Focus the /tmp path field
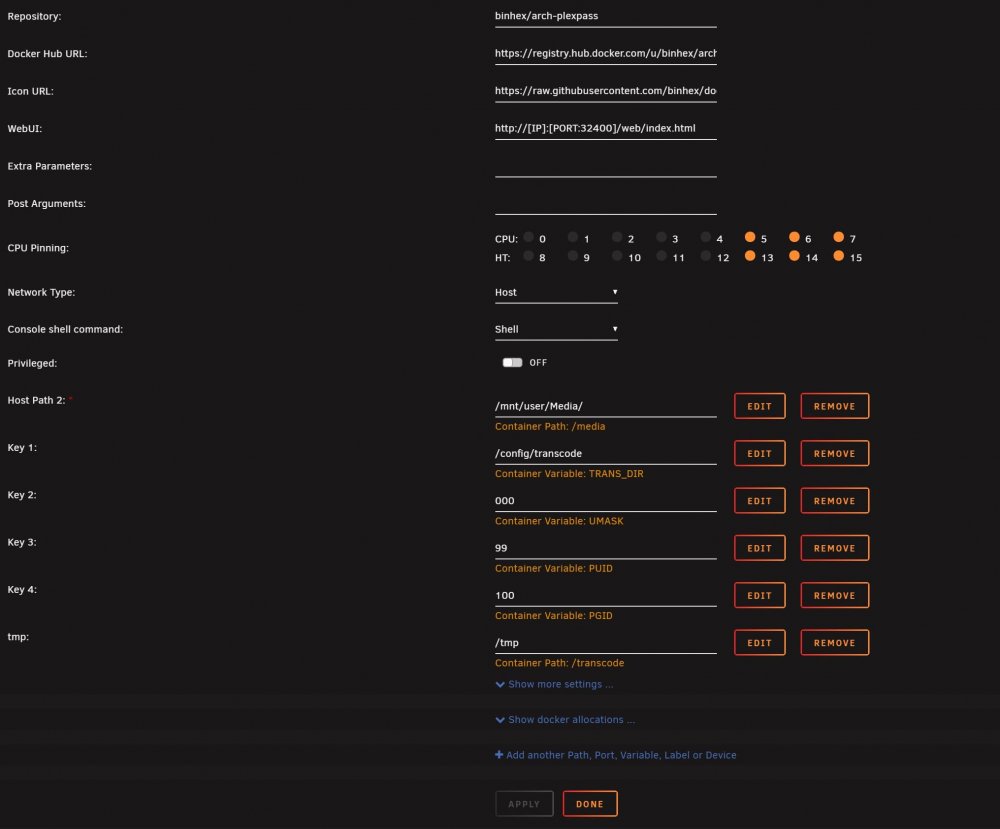The image size is (1000, 829). tap(606, 642)
